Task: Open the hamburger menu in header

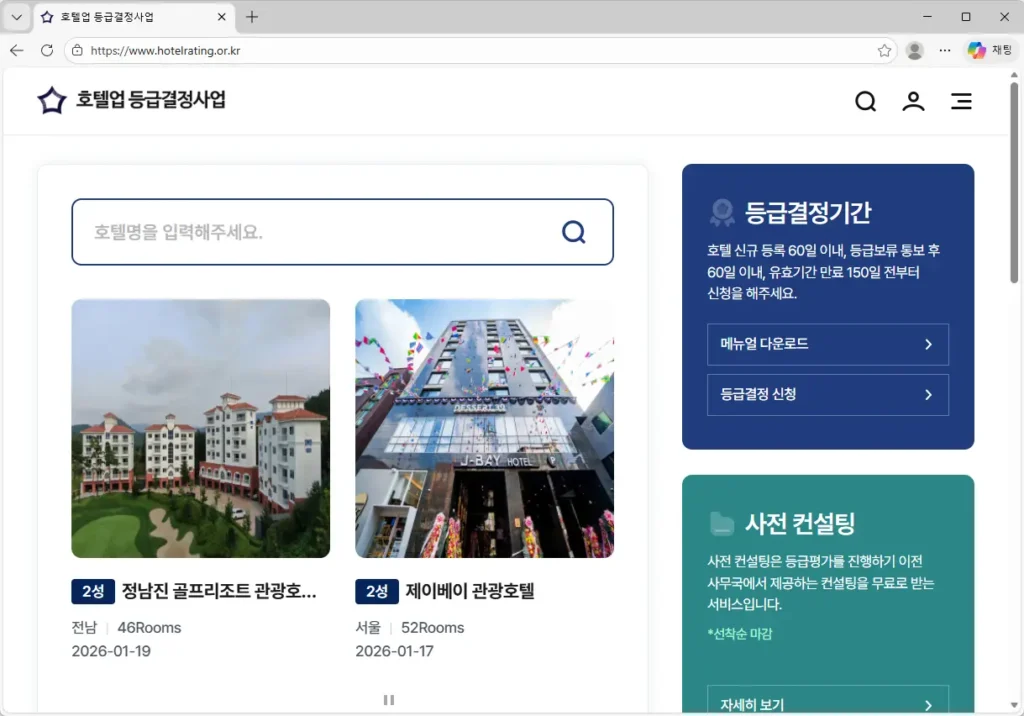Action: [961, 101]
